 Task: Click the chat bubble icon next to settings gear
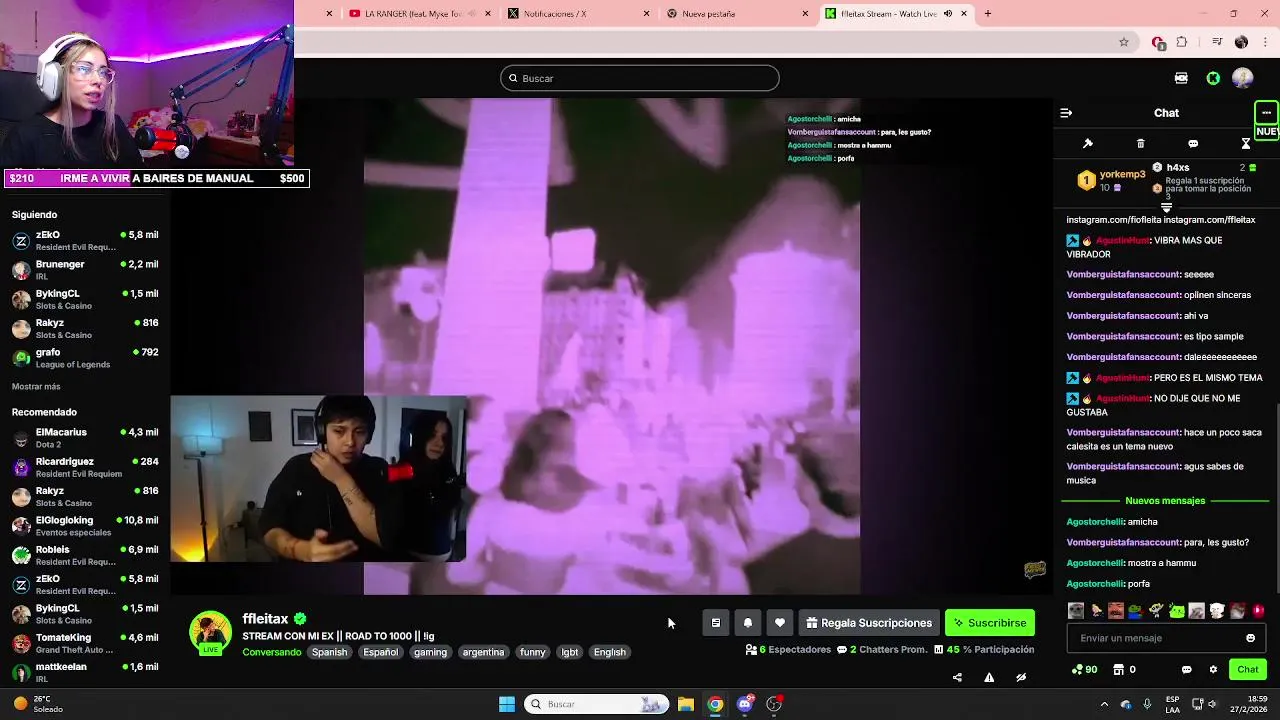(x=1187, y=669)
